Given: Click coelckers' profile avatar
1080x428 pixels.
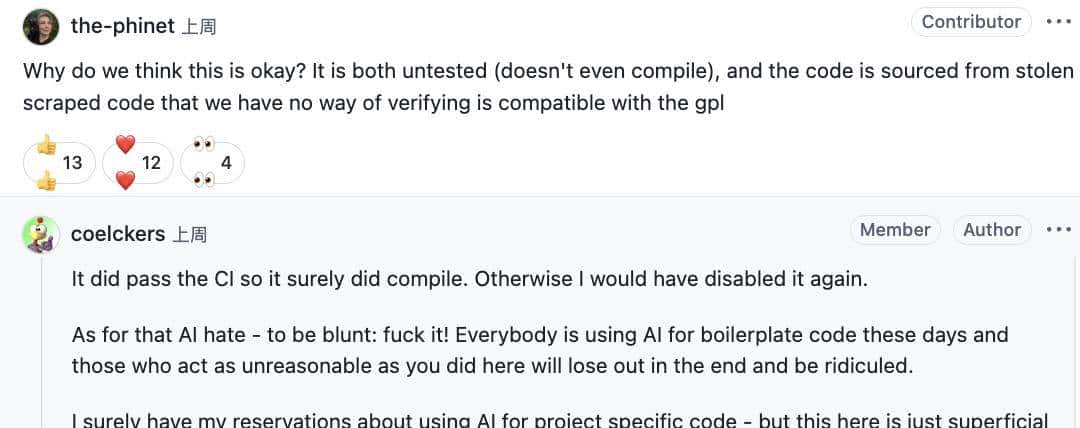Looking at the screenshot, I should pyautogui.click(x=40, y=235).
